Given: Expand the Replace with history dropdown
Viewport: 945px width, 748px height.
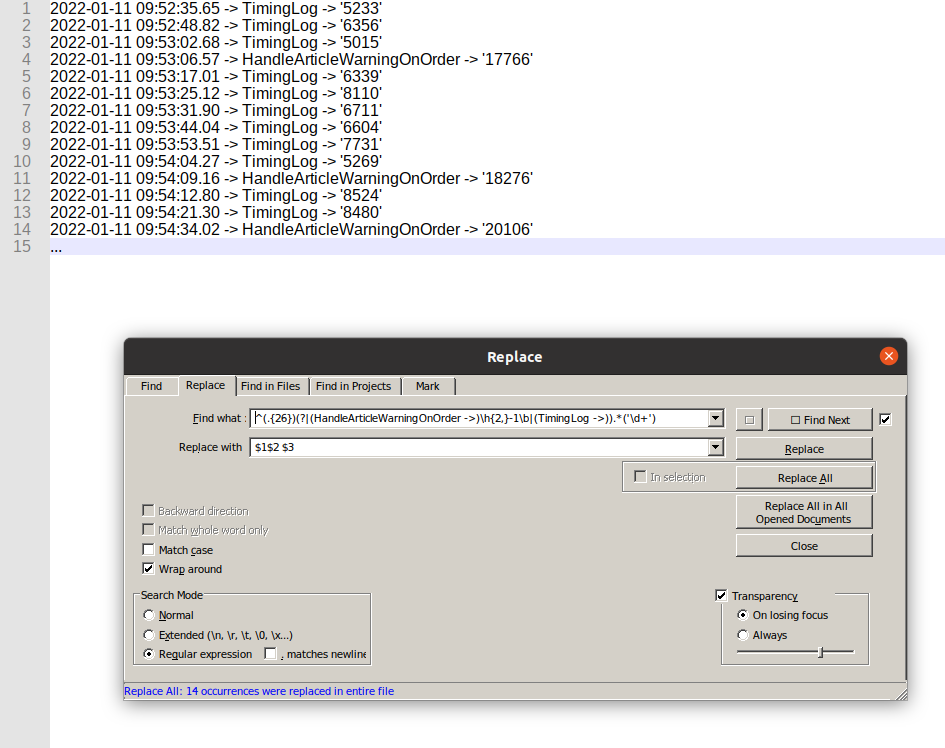Looking at the screenshot, I should [x=715, y=447].
